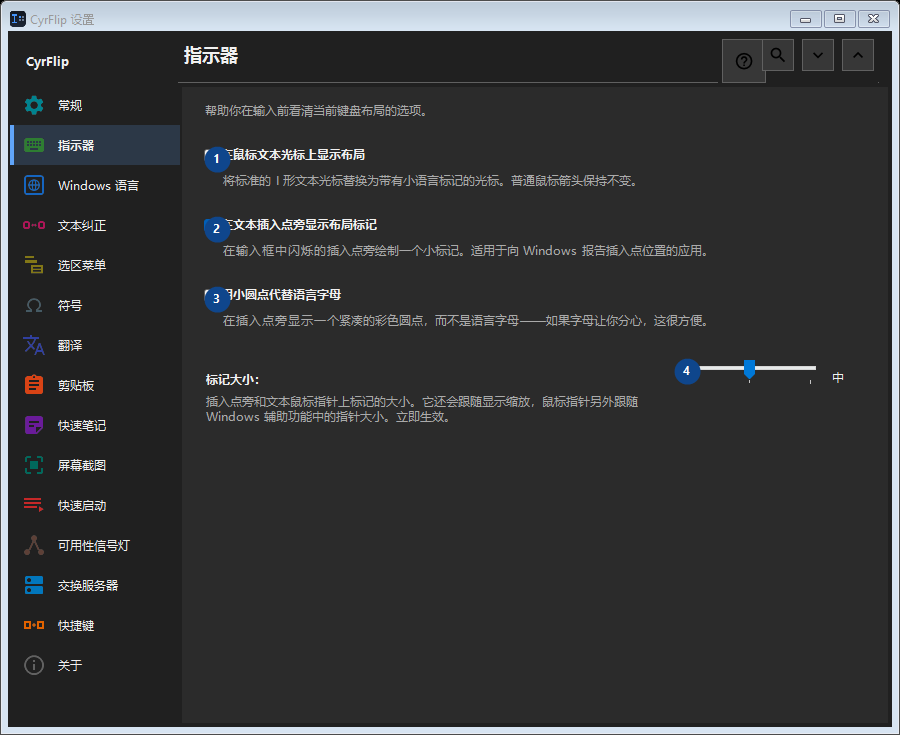Click text starting 在插入点旁显示一个紧凑的彩色圆点
900x735 pixels.
click(466, 321)
